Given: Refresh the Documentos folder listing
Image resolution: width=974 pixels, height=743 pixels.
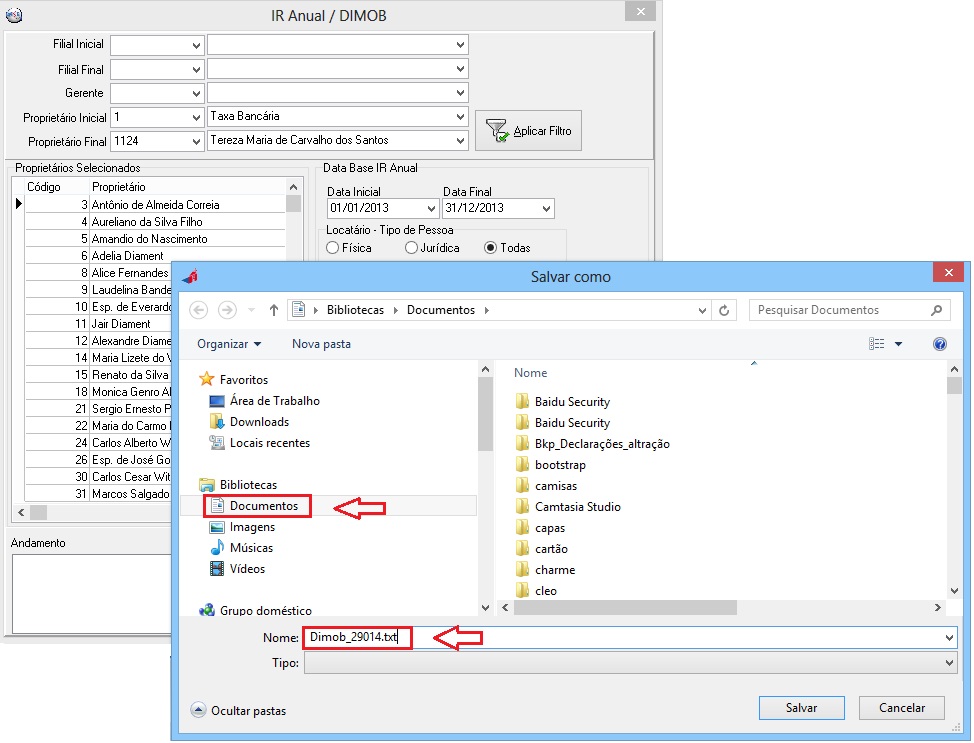Looking at the screenshot, I should 724,310.
